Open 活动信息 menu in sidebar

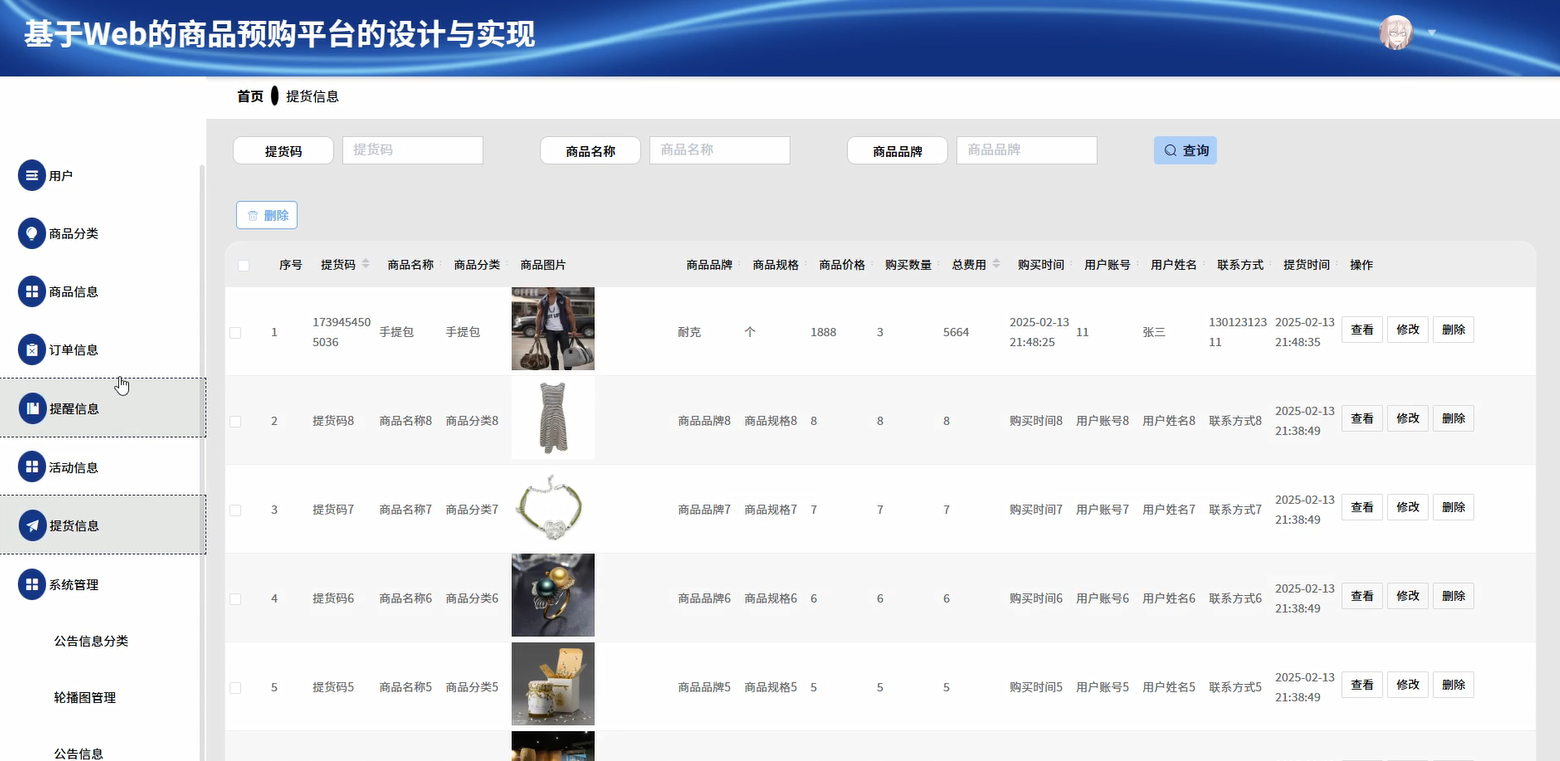[102, 467]
